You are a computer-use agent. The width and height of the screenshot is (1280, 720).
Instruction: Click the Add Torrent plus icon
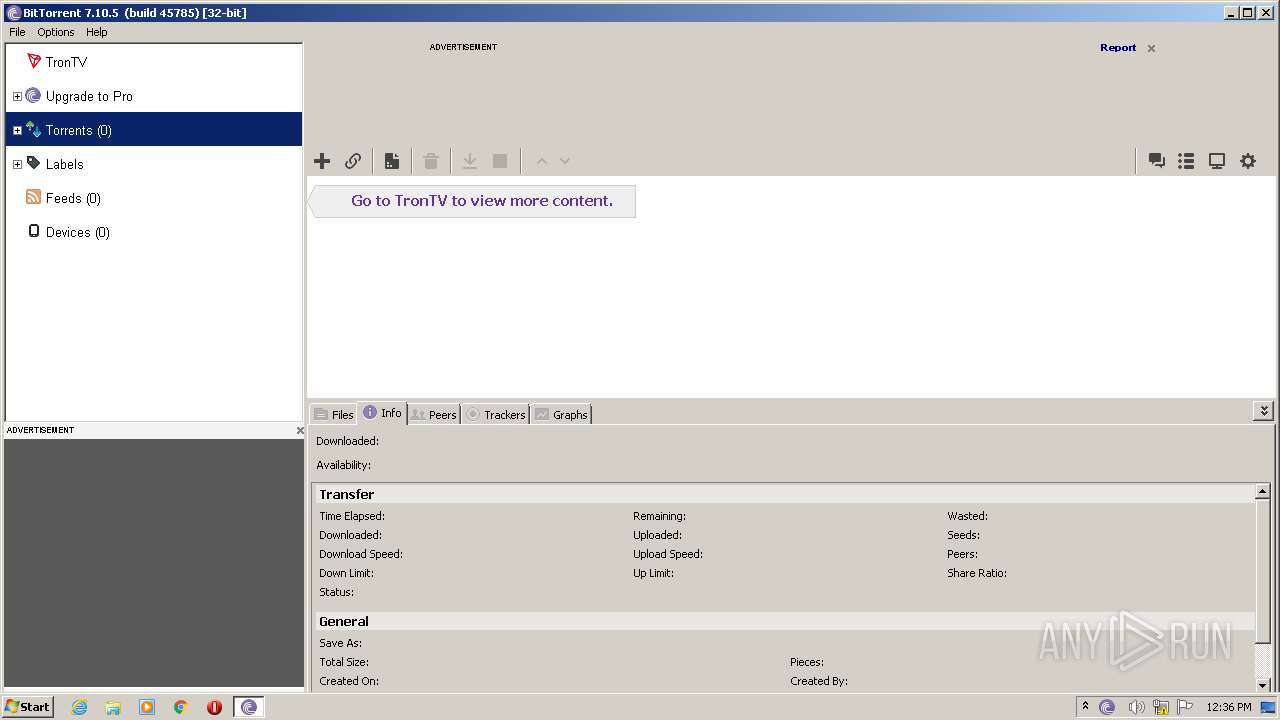pyautogui.click(x=322, y=161)
